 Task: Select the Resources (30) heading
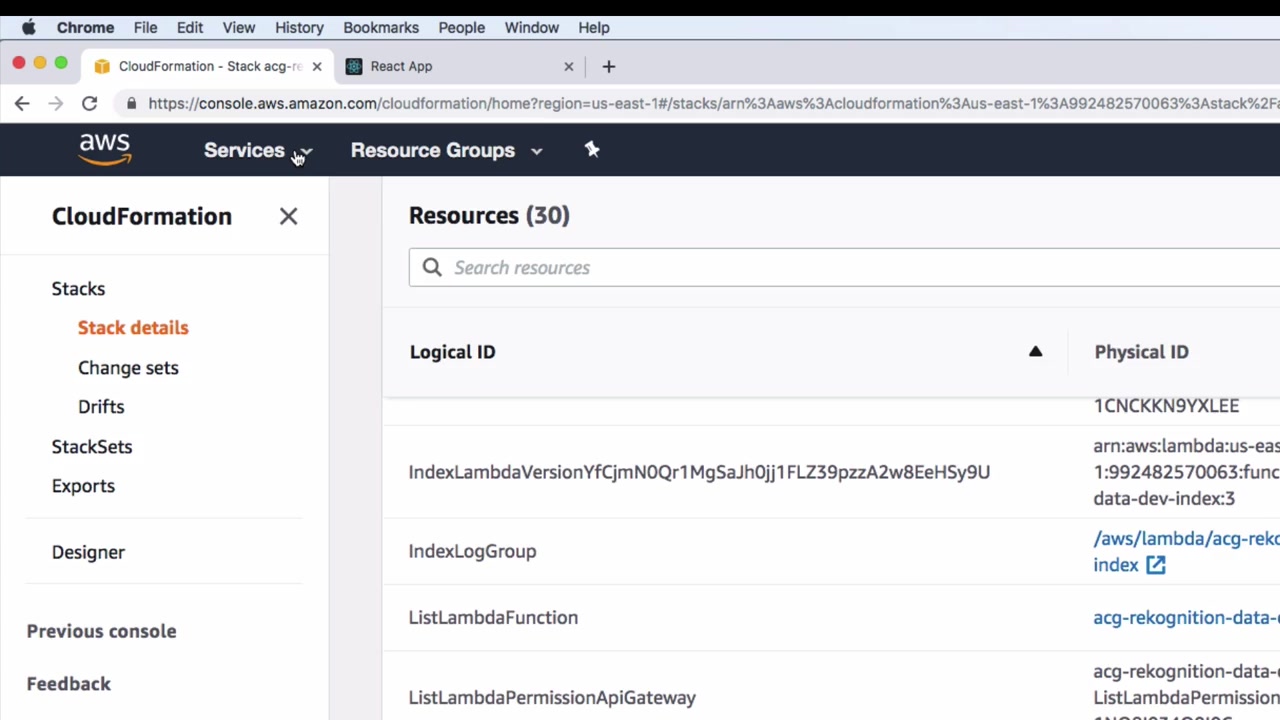[x=489, y=216]
